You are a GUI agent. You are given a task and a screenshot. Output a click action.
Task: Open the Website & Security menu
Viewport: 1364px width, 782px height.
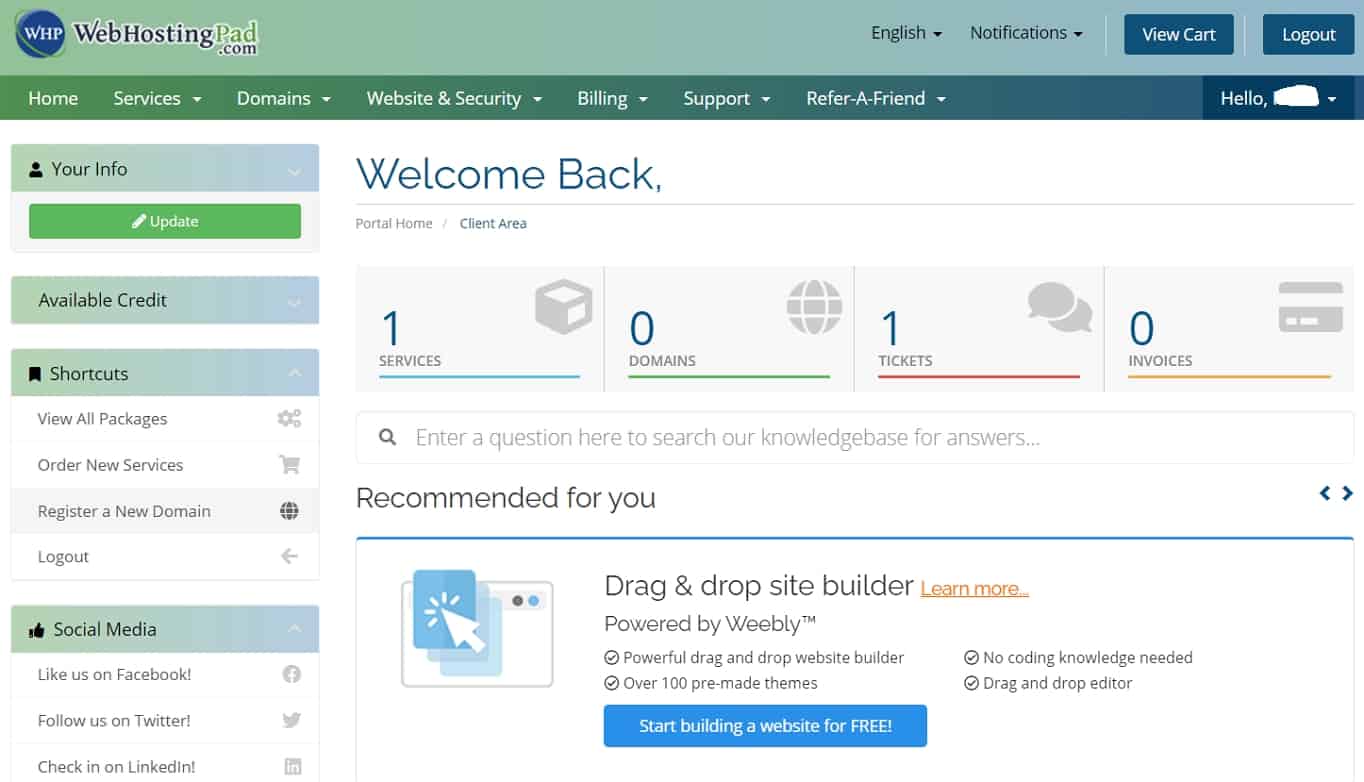[x=454, y=98]
